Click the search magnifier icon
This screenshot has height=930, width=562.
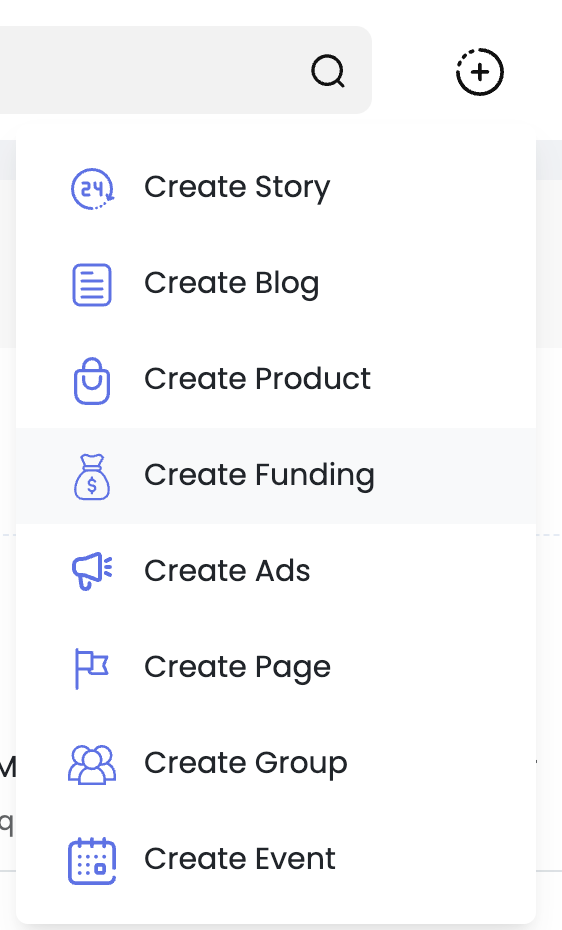click(x=328, y=72)
